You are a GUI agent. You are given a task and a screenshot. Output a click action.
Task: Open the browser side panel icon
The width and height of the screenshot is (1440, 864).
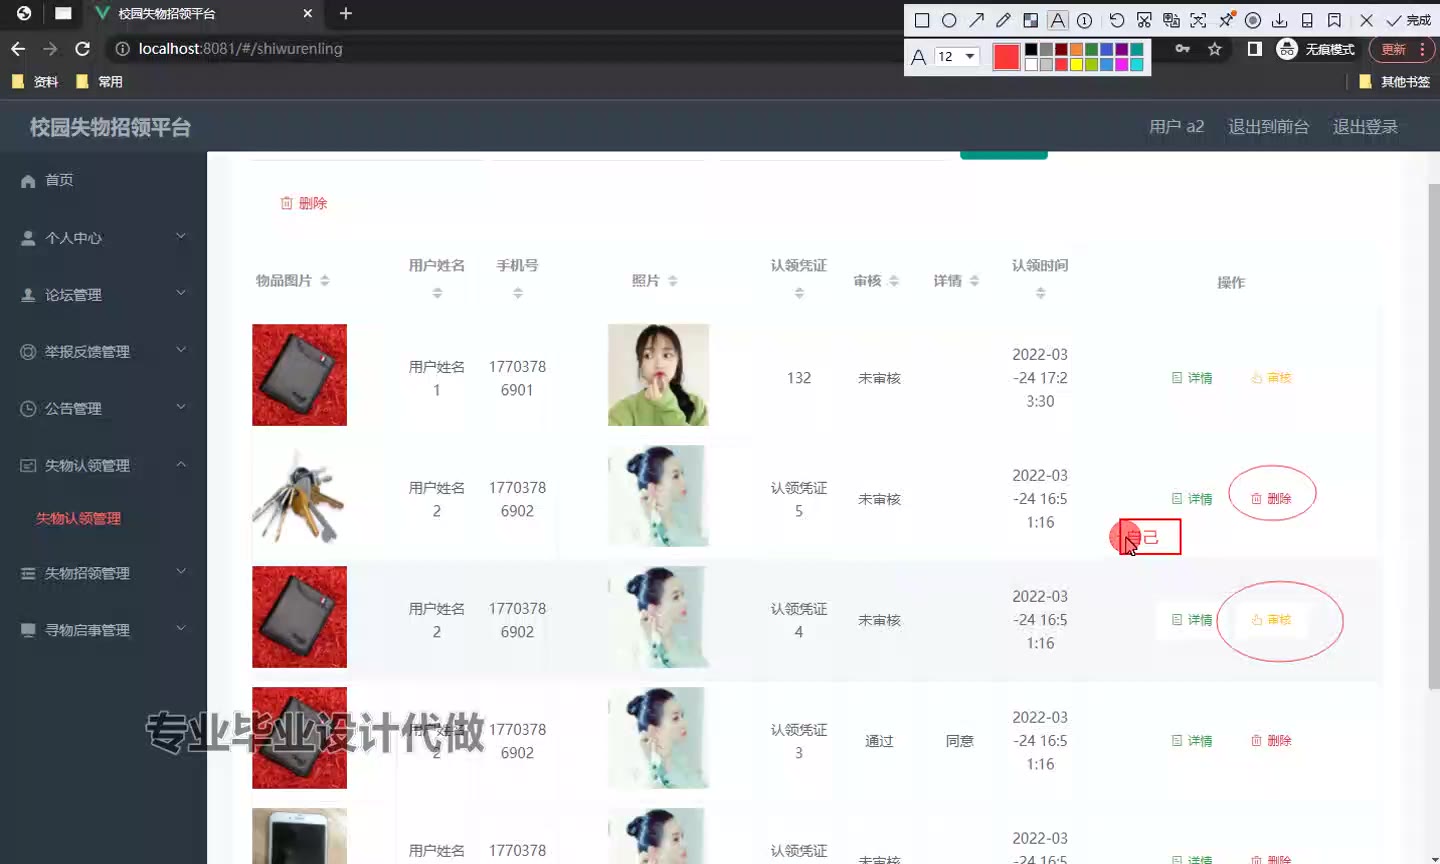[x=1254, y=49]
